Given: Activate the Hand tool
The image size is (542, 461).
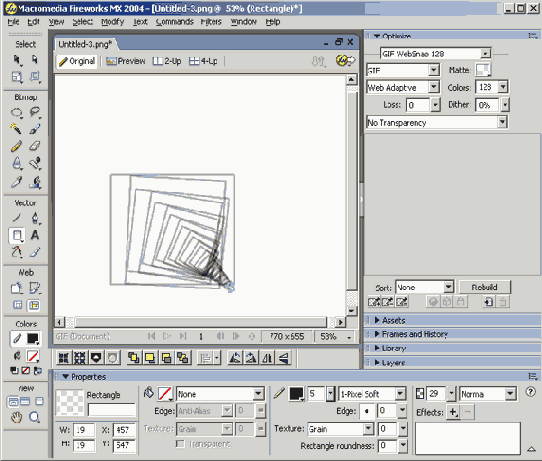Looking at the screenshot, I should click(x=16, y=417).
